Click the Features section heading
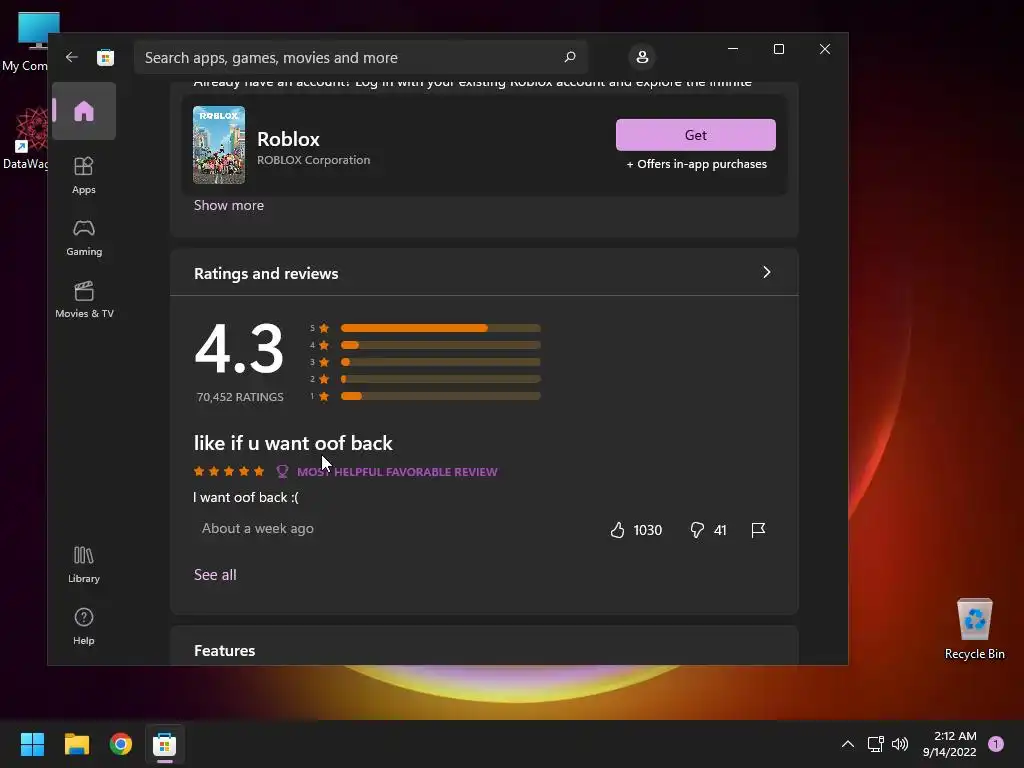The width and height of the screenshot is (1024, 768). pyautogui.click(x=224, y=650)
